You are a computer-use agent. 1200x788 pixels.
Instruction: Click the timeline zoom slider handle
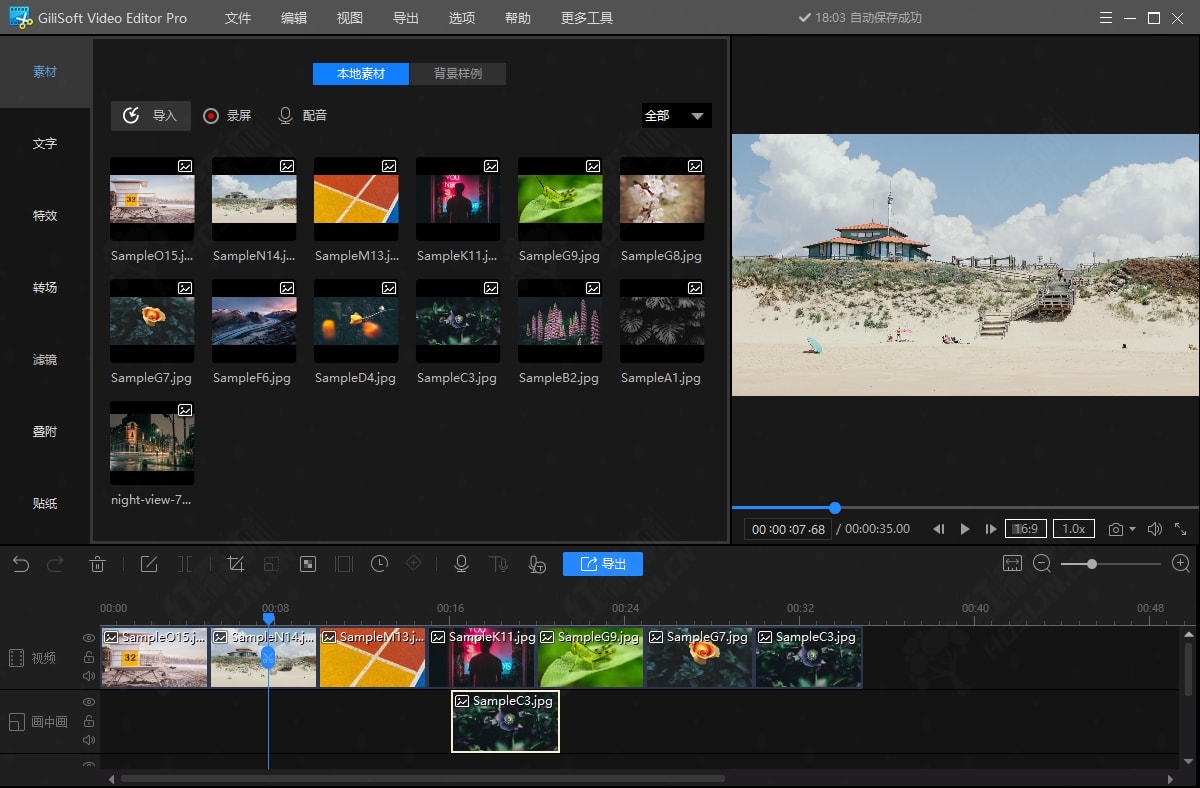tap(1092, 564)
